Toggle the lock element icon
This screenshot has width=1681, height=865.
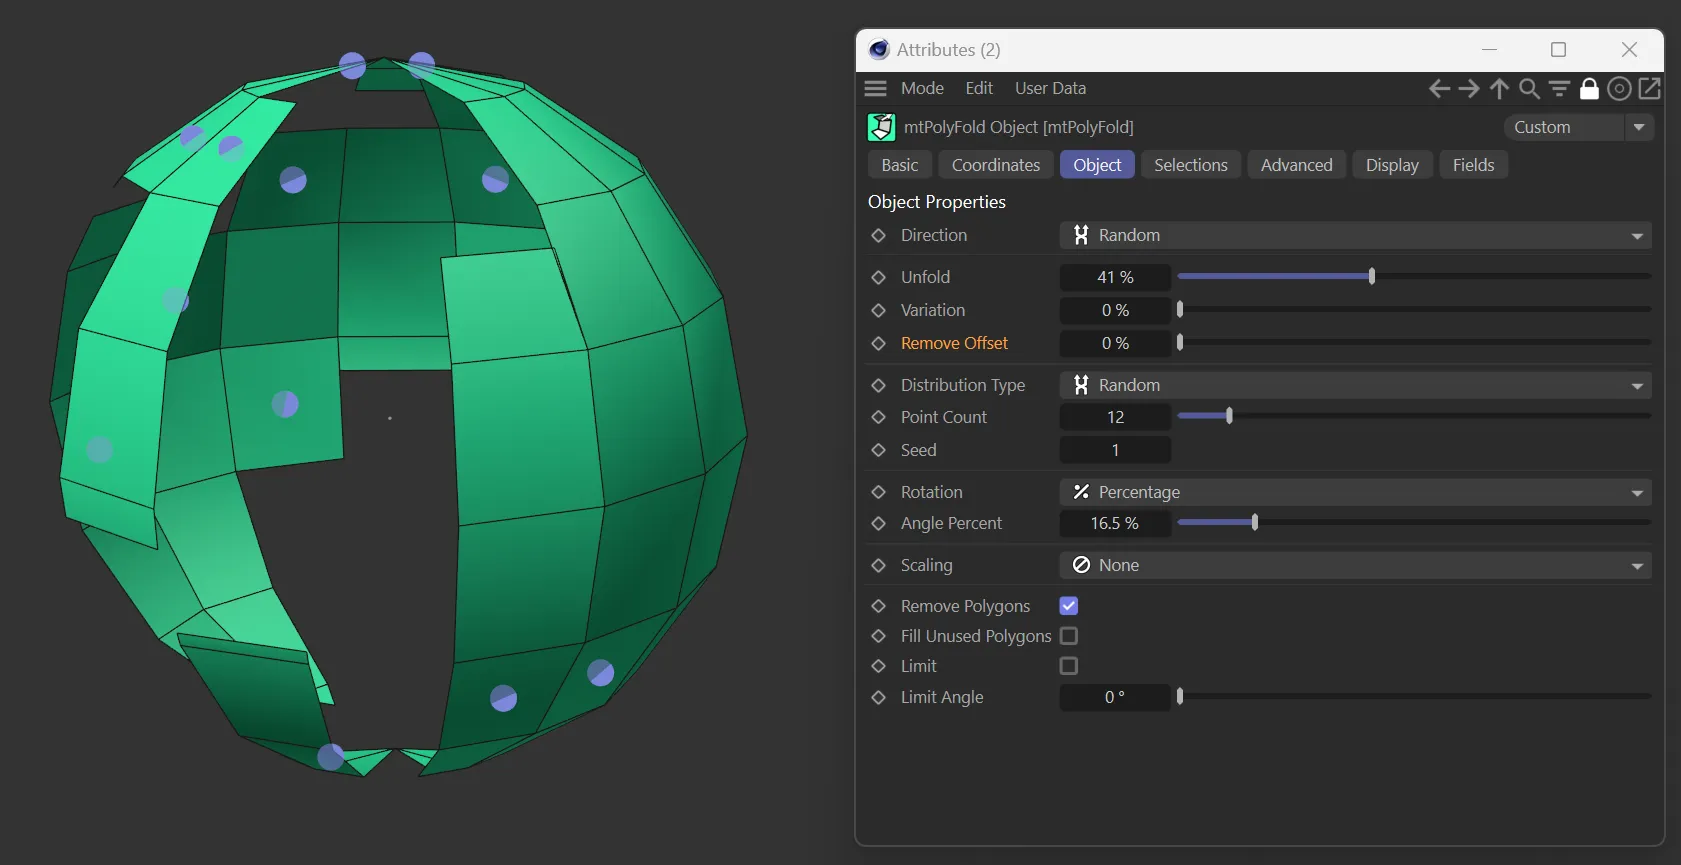pyautogui.click(x=1589, y=89)
